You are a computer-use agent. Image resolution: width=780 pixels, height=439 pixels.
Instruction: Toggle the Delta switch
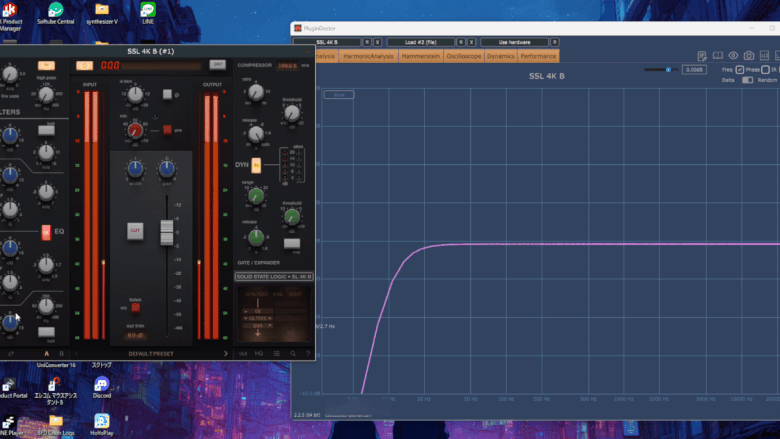pyautogui.click(x=747, y=80)
